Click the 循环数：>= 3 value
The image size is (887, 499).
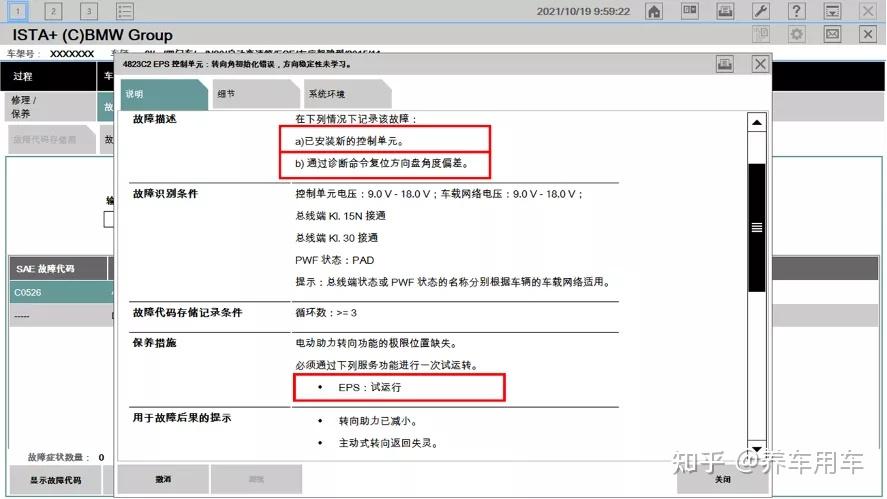coord(326,312)
